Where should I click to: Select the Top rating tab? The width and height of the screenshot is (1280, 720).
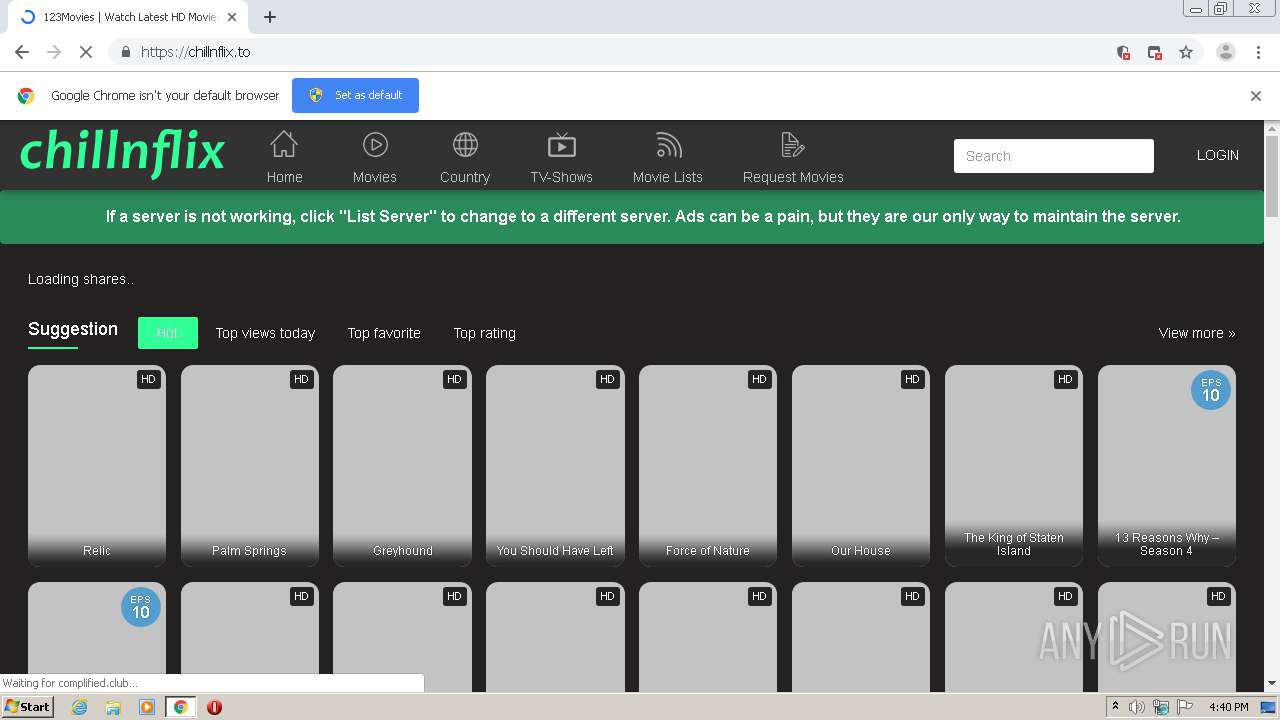485,333
